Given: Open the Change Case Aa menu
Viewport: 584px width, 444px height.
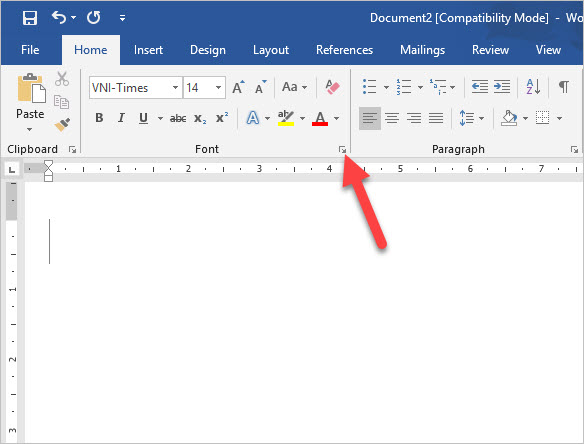Looking at the screenshot, I should tap(294, 88).
